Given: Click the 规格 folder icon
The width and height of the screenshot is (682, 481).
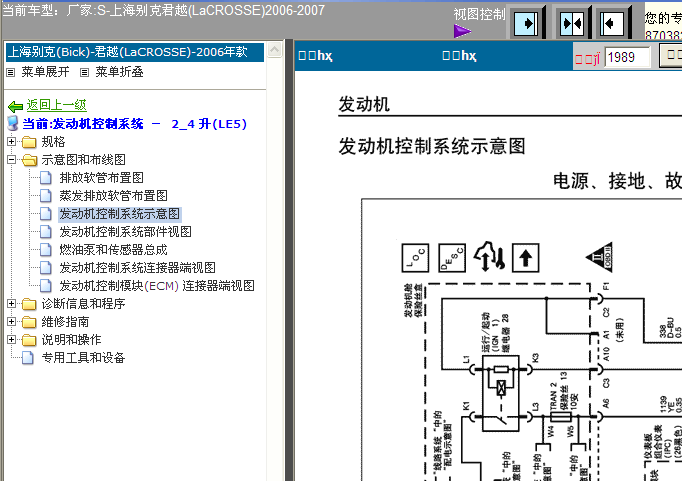Looking at the screenshot, I should (29, 142).
